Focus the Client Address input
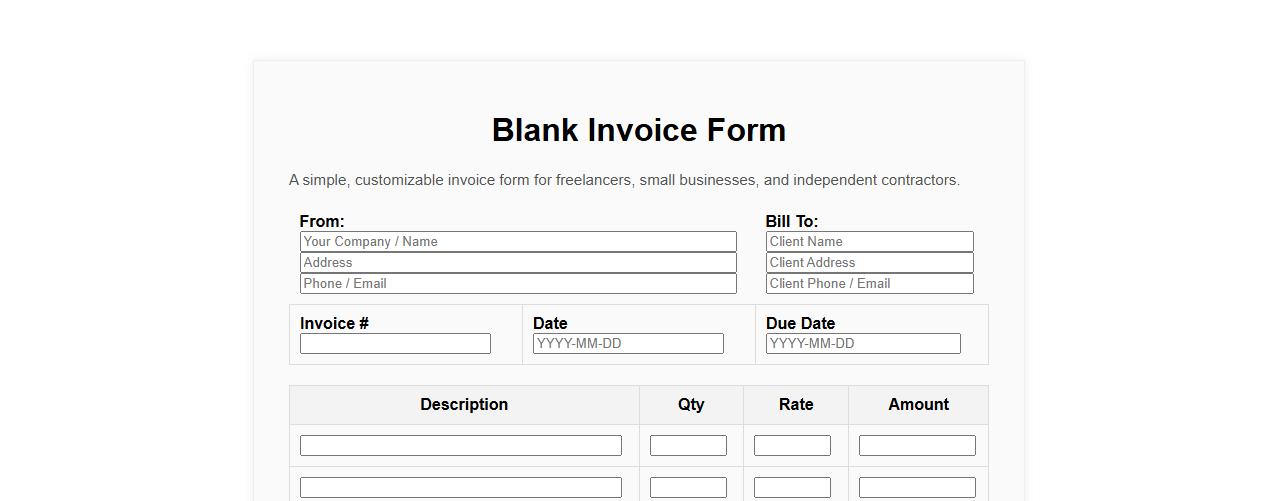The width and height of the screenshot is (1278, 501). 870,262
